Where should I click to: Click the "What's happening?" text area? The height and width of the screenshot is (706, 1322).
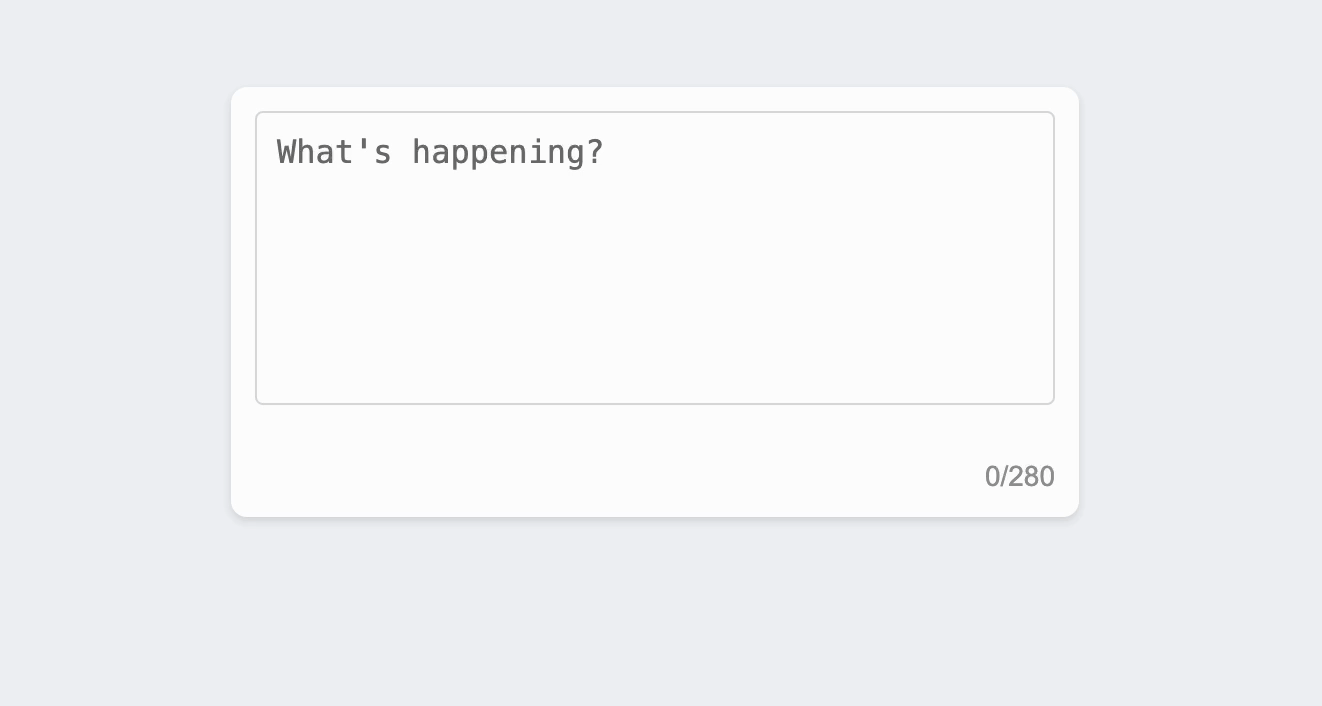click(x=655, y=258)
